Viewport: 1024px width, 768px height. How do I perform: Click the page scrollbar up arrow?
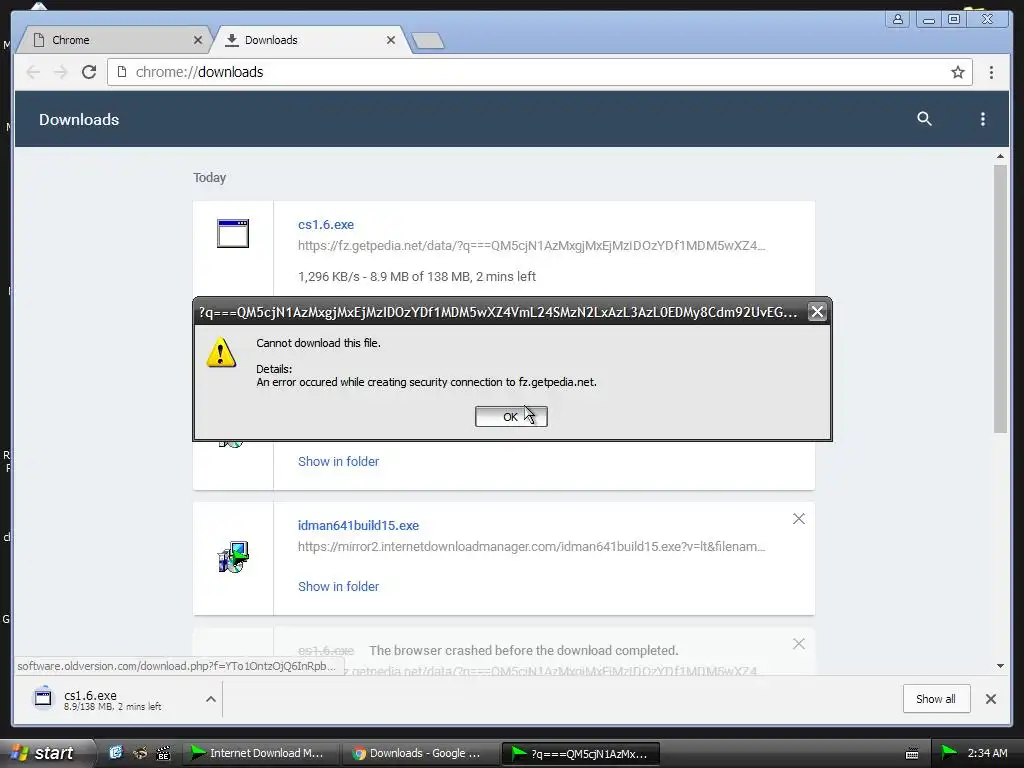1000,156
